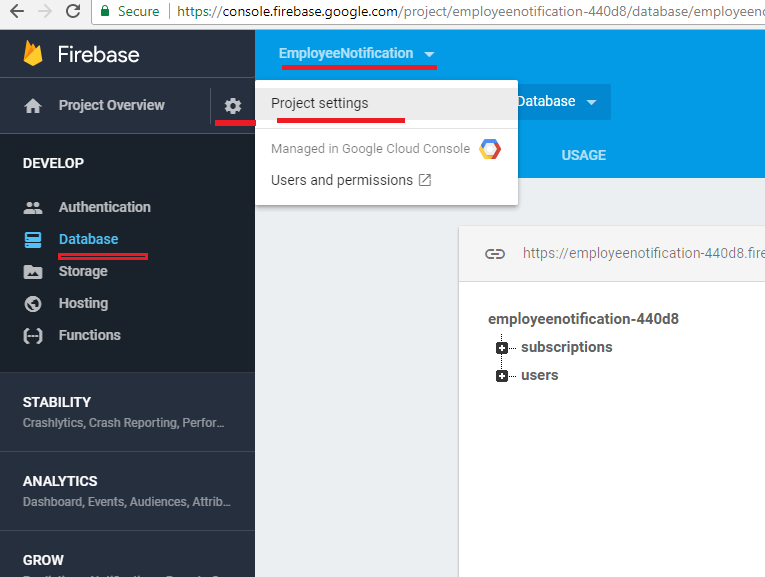Viewport: 765px width, 577px height.
Task: Click the external link icon beside Users and permissions
Action: point(425,180)
